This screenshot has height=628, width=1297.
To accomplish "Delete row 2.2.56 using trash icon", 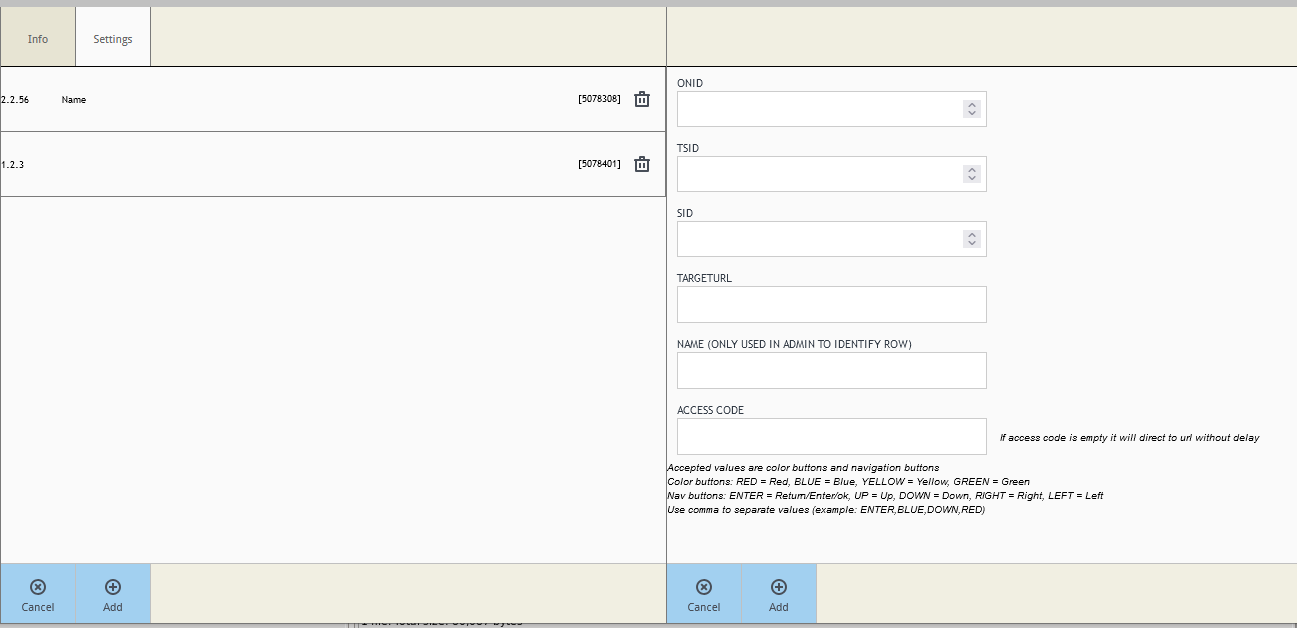I will tap(642, 99).
